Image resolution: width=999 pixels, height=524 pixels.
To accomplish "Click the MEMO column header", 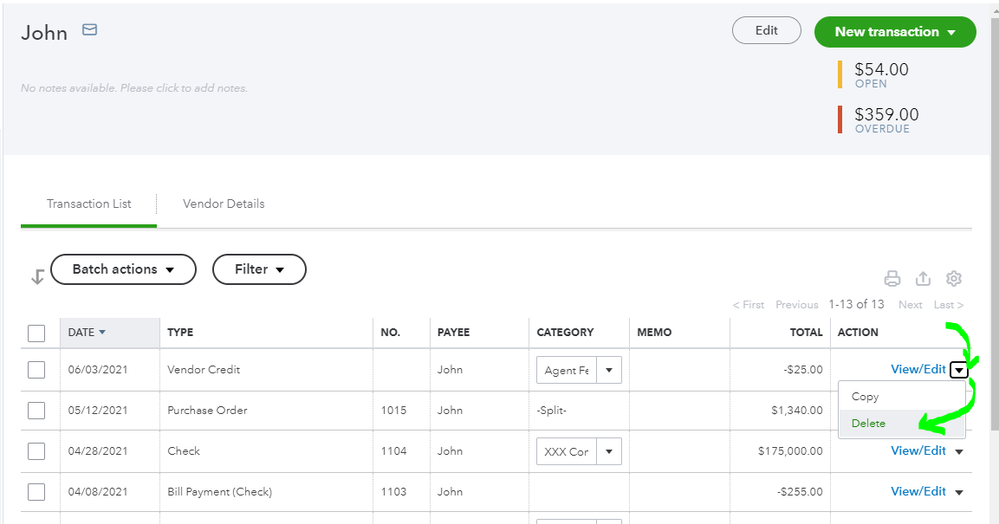I will (654, 332).
